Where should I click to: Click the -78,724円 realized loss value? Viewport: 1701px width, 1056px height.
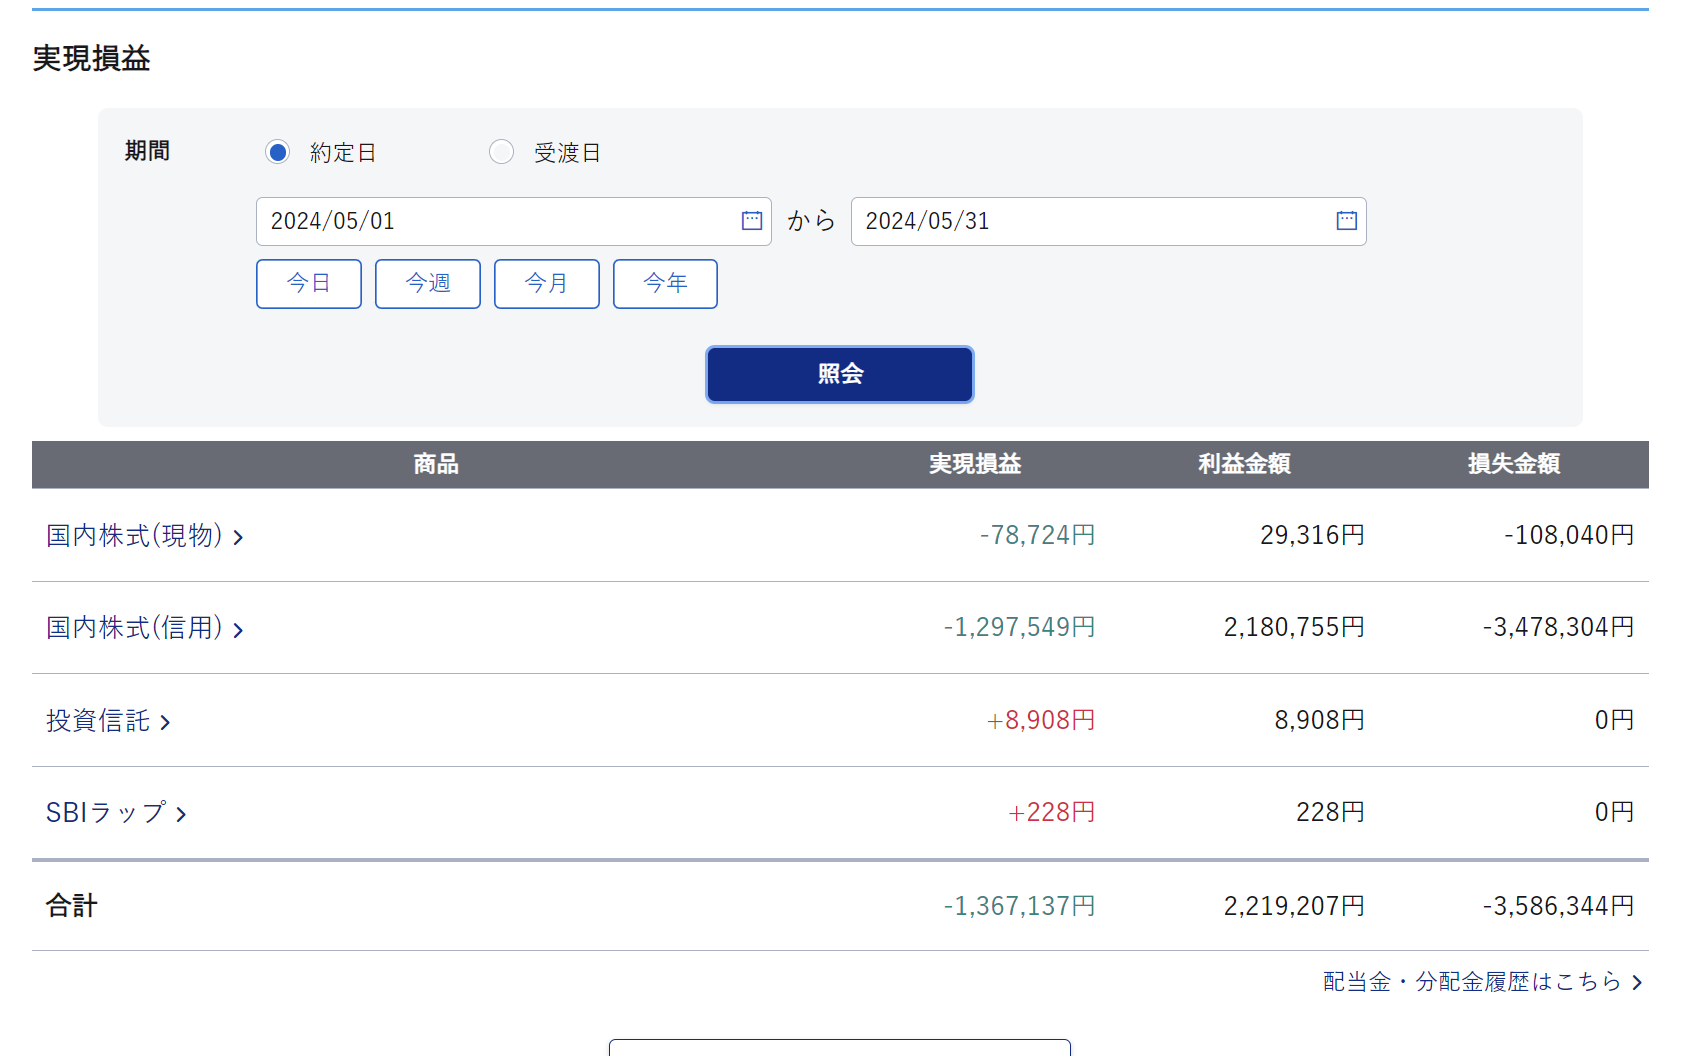(1037, 535)
